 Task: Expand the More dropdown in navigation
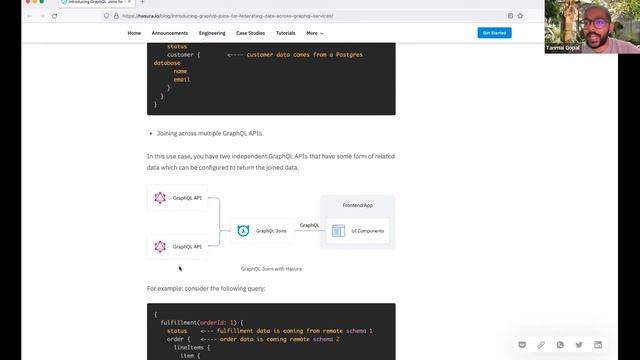[315, 33]
